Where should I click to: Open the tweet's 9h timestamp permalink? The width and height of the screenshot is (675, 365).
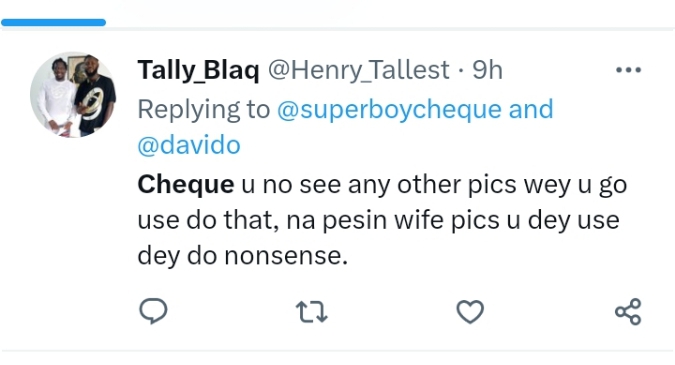[487, 70]
